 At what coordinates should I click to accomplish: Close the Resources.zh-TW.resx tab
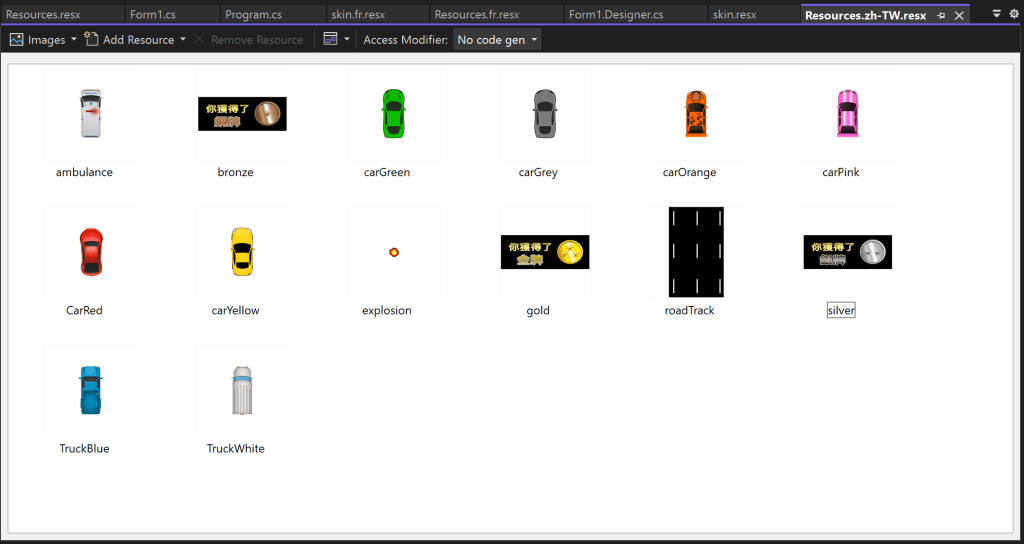point(960,16)
